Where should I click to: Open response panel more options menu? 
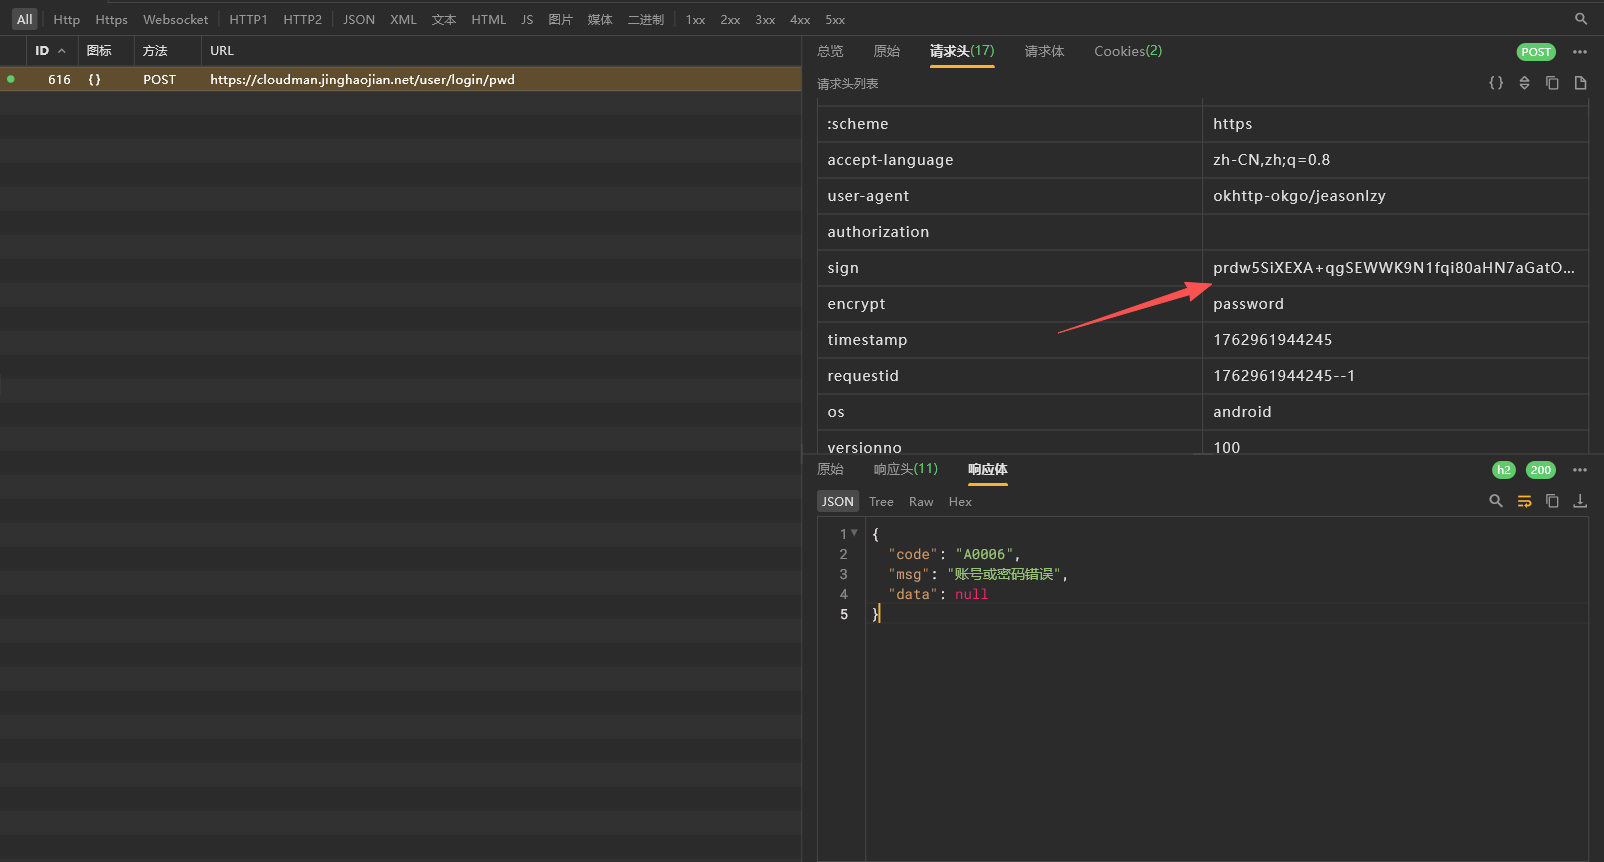point(1580,470)
